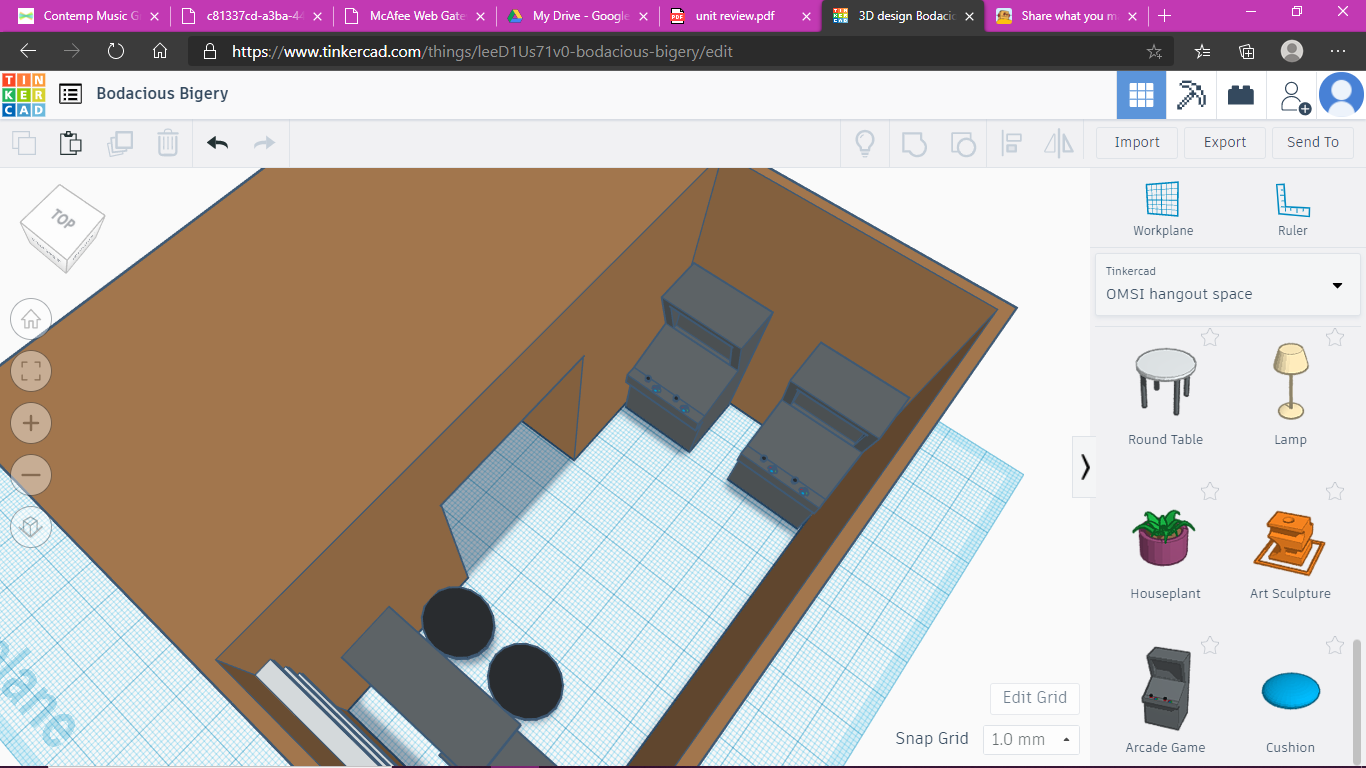
Task: Click the shapes panel scrollbar
Action: [x=1357, y=702]
